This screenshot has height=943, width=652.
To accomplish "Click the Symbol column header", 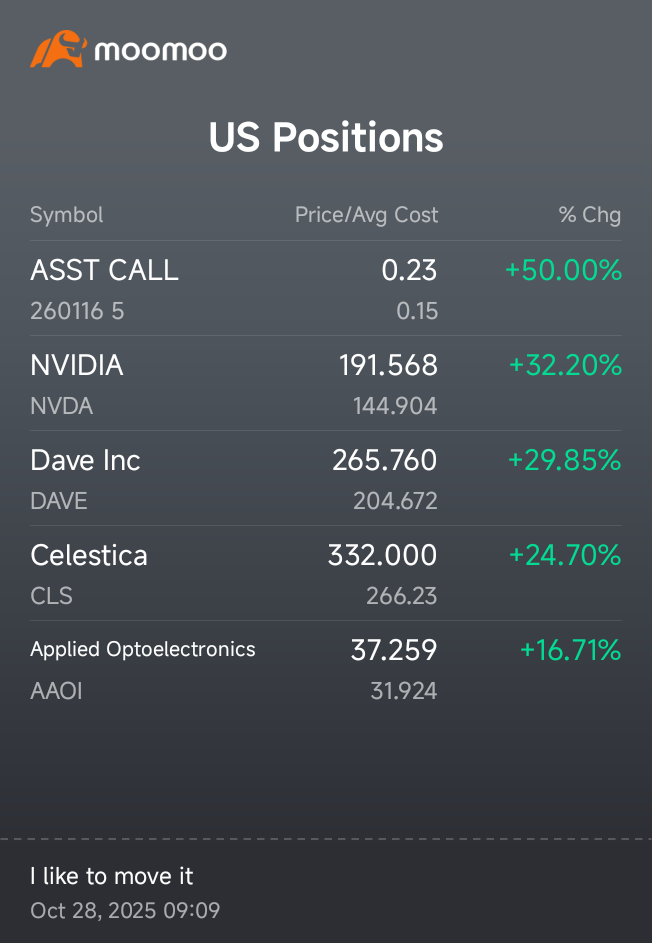I will [67, 215].
